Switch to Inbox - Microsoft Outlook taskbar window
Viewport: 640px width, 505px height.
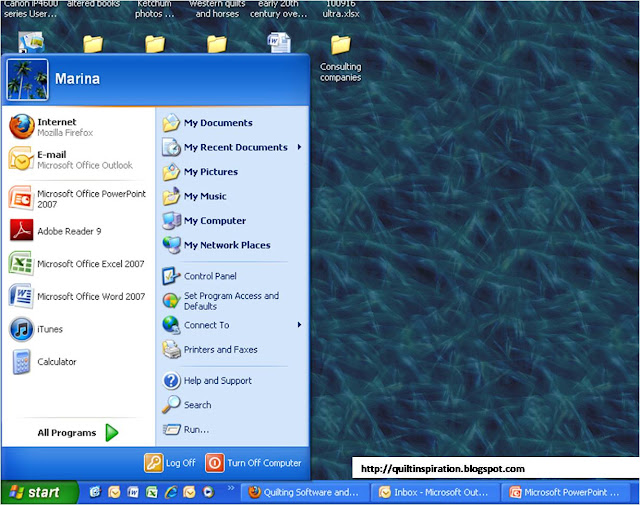click(x=435, y=493)
